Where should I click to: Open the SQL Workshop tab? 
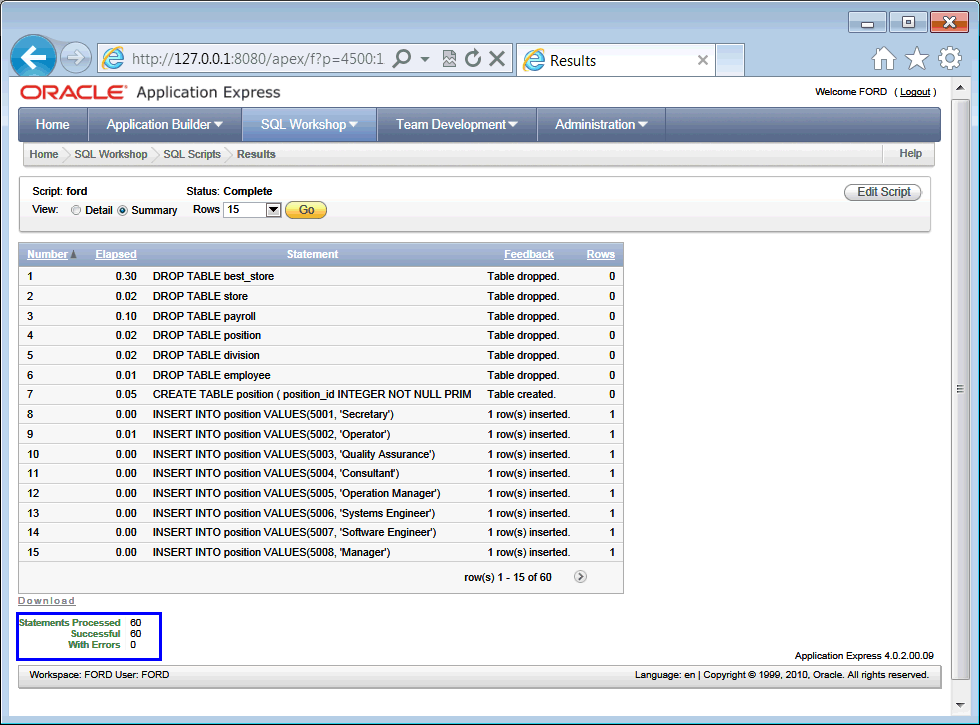(x=309, y=124)
